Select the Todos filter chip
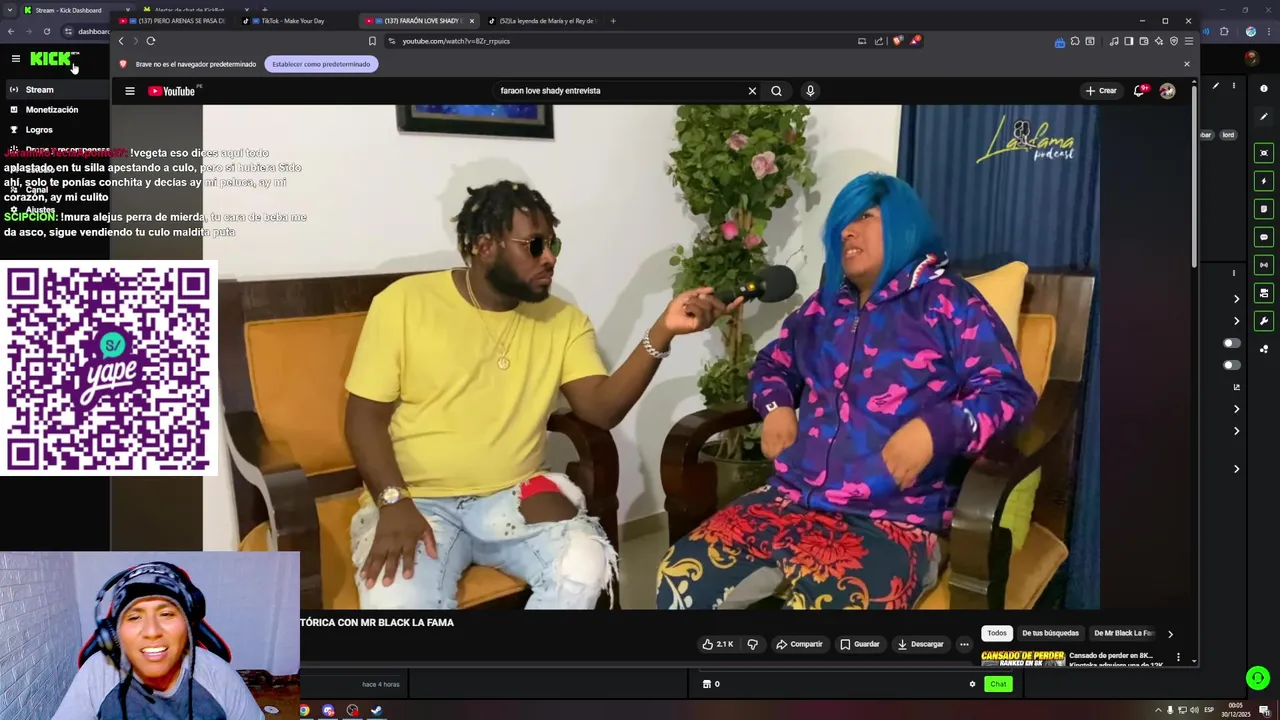The width and height of the screenshot is (1280, 720). tap(997, 633)
